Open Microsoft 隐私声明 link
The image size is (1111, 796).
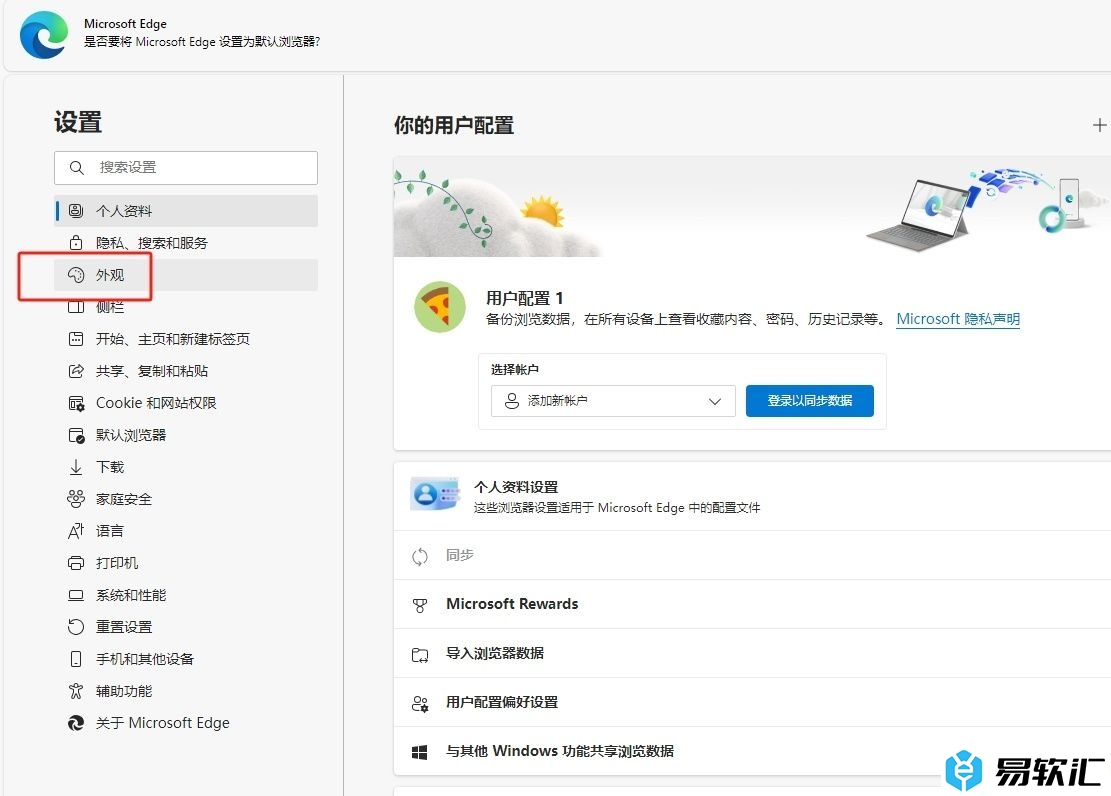[x=958, y=320]
